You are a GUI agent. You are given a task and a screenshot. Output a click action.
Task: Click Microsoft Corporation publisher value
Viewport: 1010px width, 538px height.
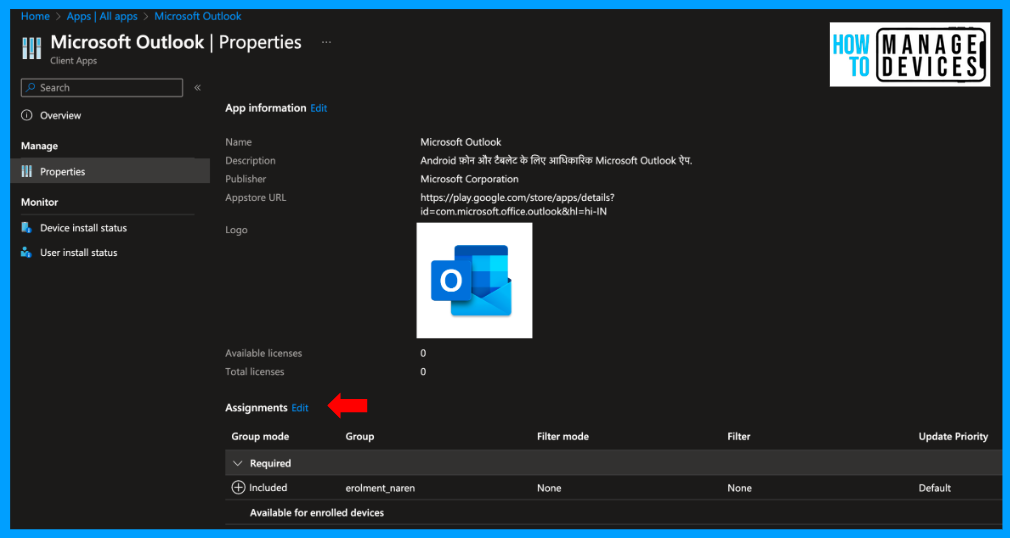(470, 179)
